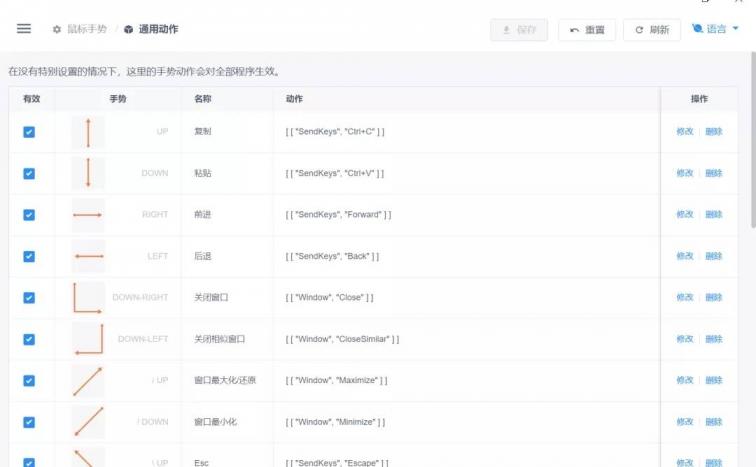Click the 操作 column header

pos(699,99)
